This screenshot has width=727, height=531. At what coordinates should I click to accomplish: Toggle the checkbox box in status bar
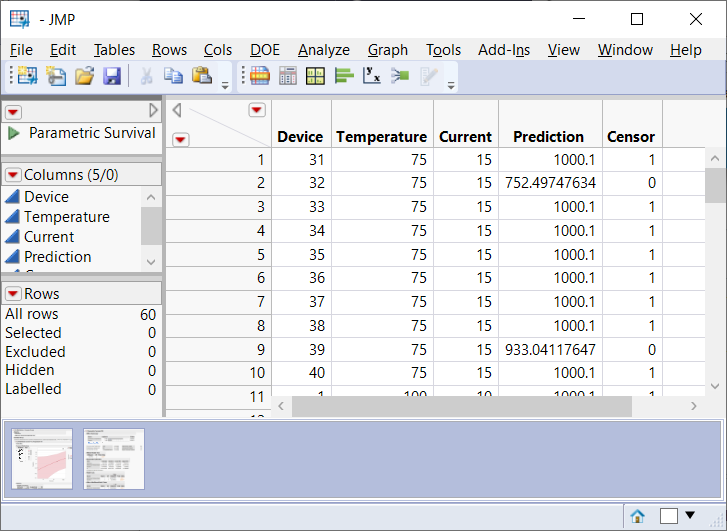coord(669,516)
